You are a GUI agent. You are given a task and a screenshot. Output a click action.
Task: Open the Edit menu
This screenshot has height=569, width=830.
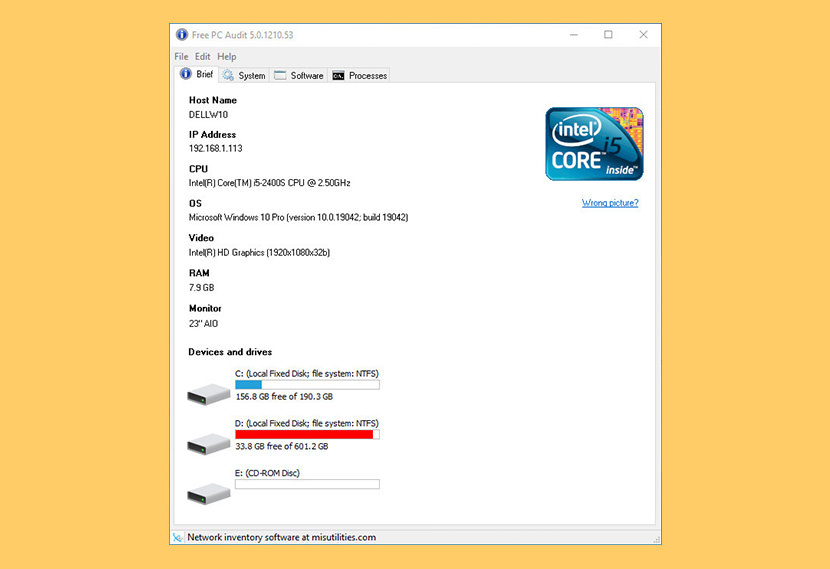click(202, 57)
